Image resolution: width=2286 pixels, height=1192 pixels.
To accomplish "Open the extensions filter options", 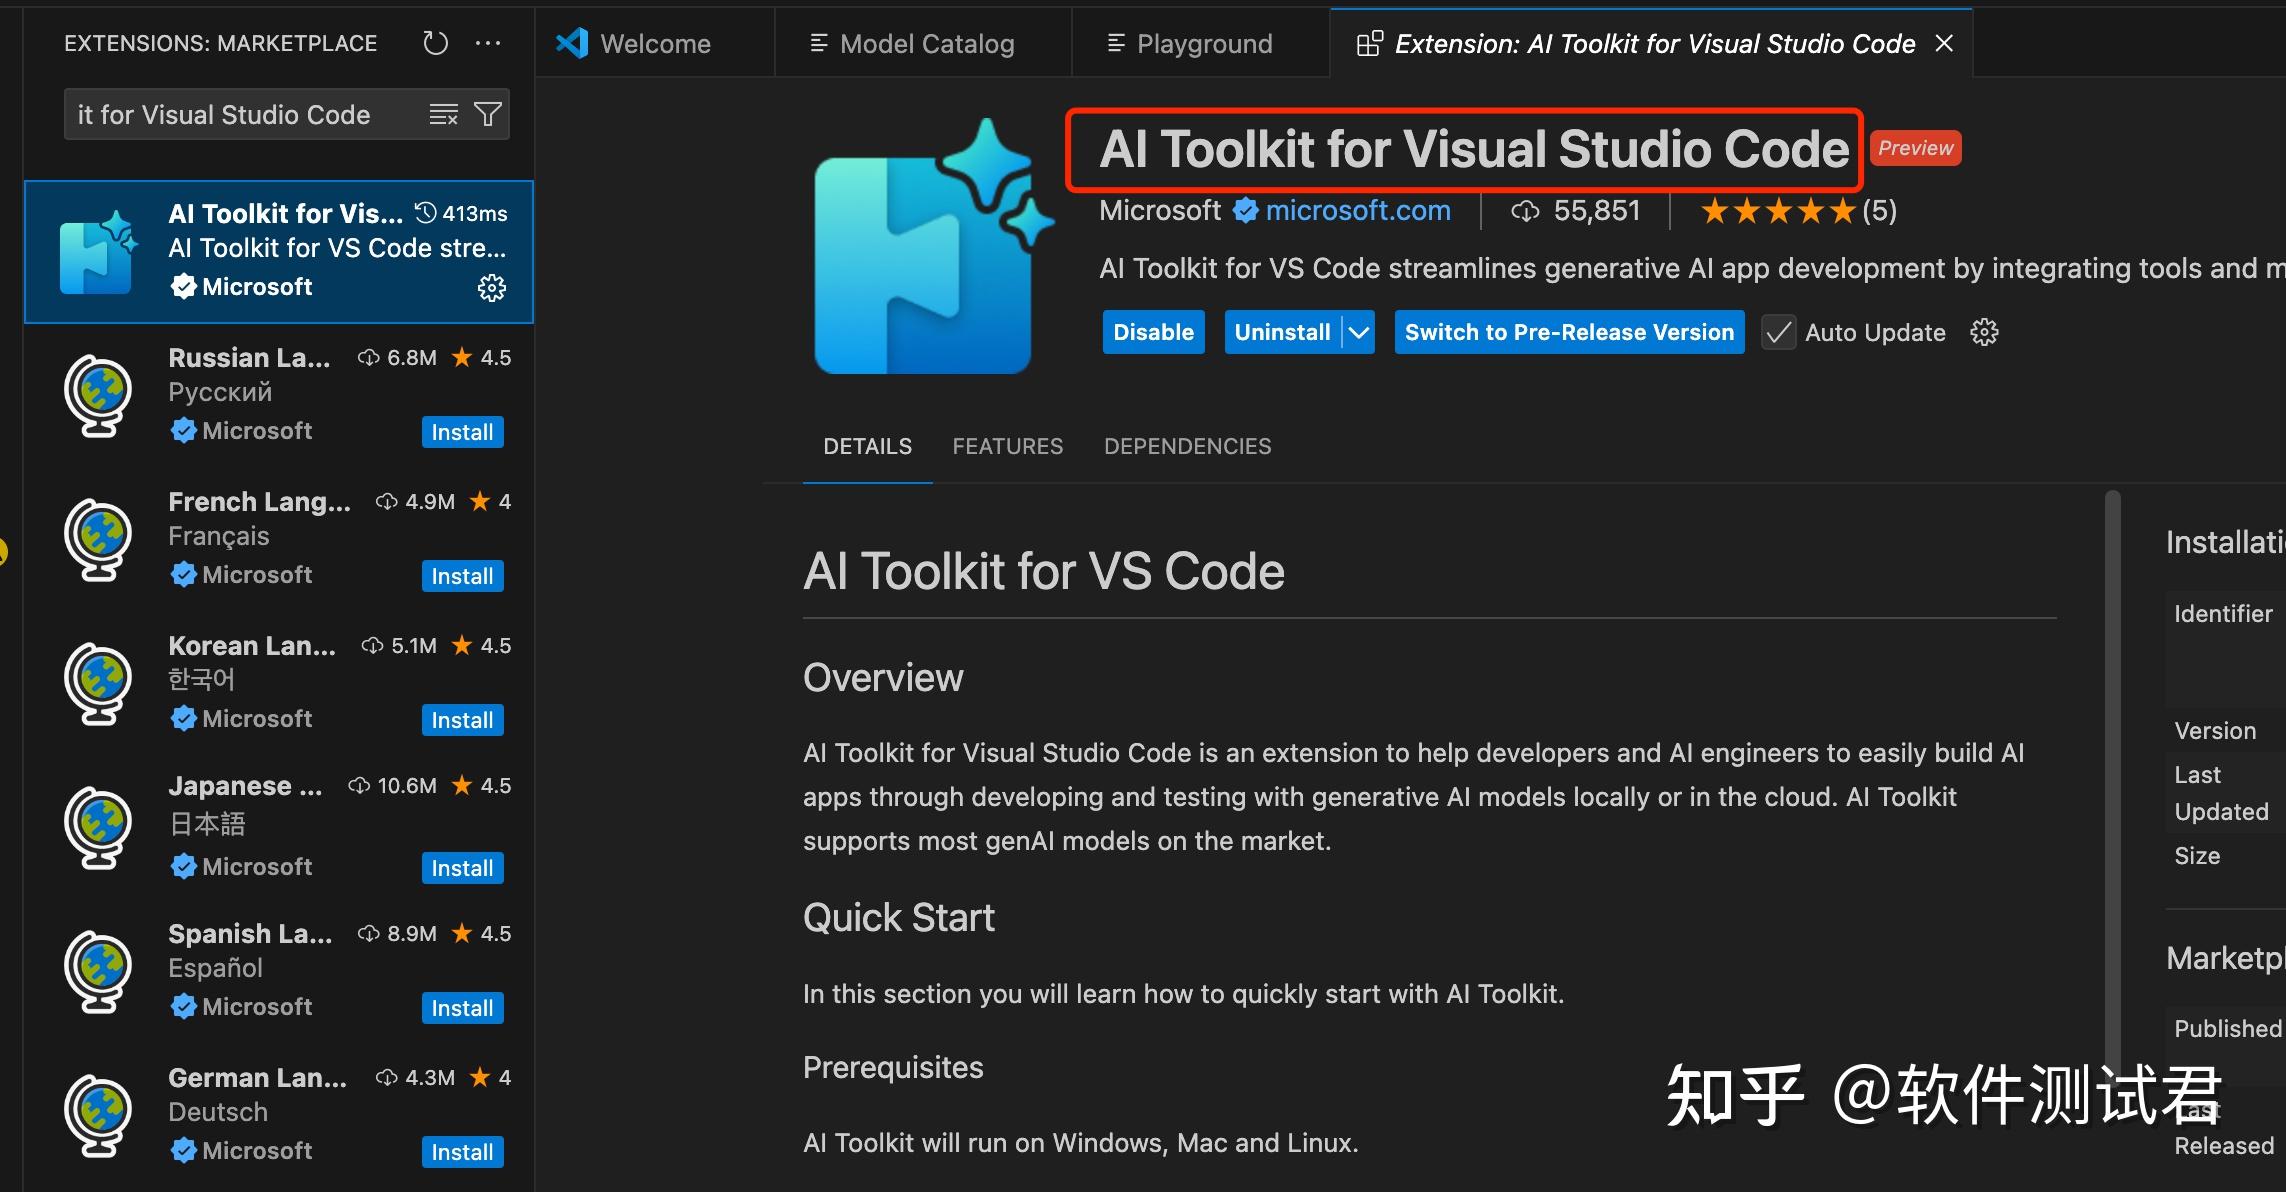I will (487, 114).
